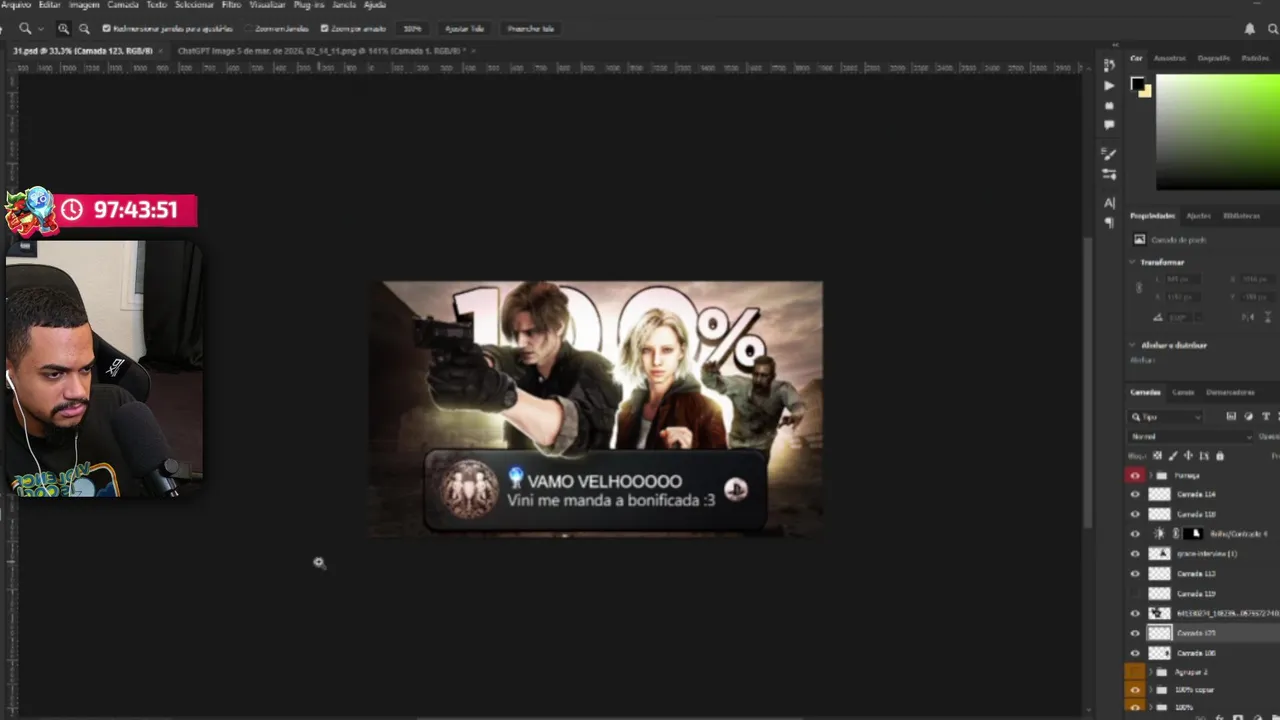Toggle Redimensionar janelas para ajustá-las checkbox
1280x720 pixels.
click(x=107, y=29)
